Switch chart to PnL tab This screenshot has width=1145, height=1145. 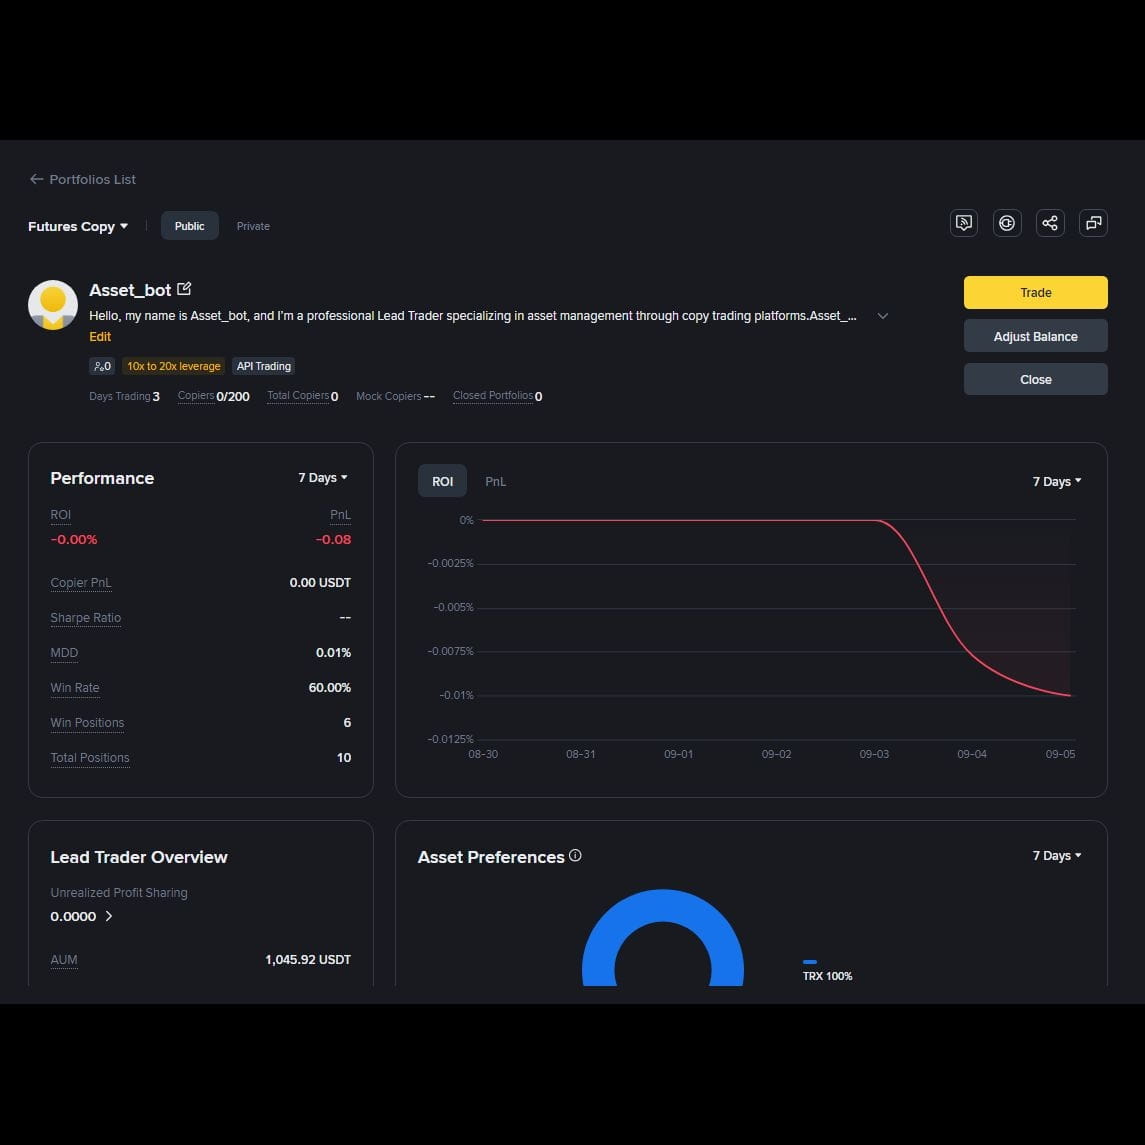point(495,481)
